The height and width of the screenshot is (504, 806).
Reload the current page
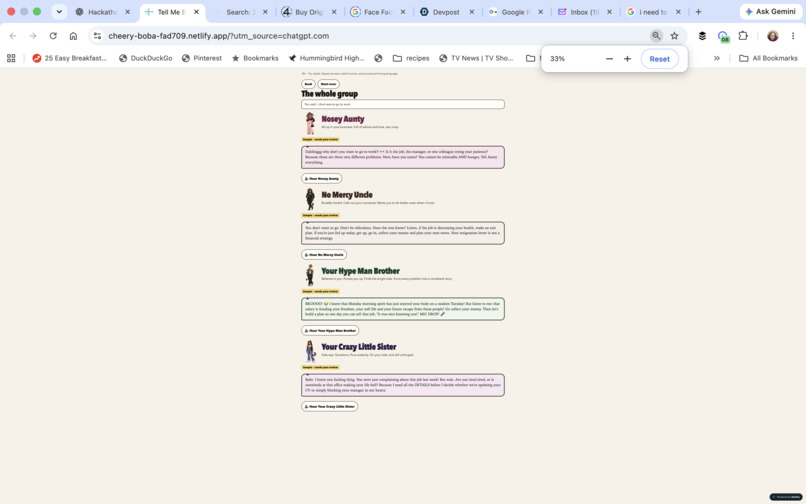(53, 35)
